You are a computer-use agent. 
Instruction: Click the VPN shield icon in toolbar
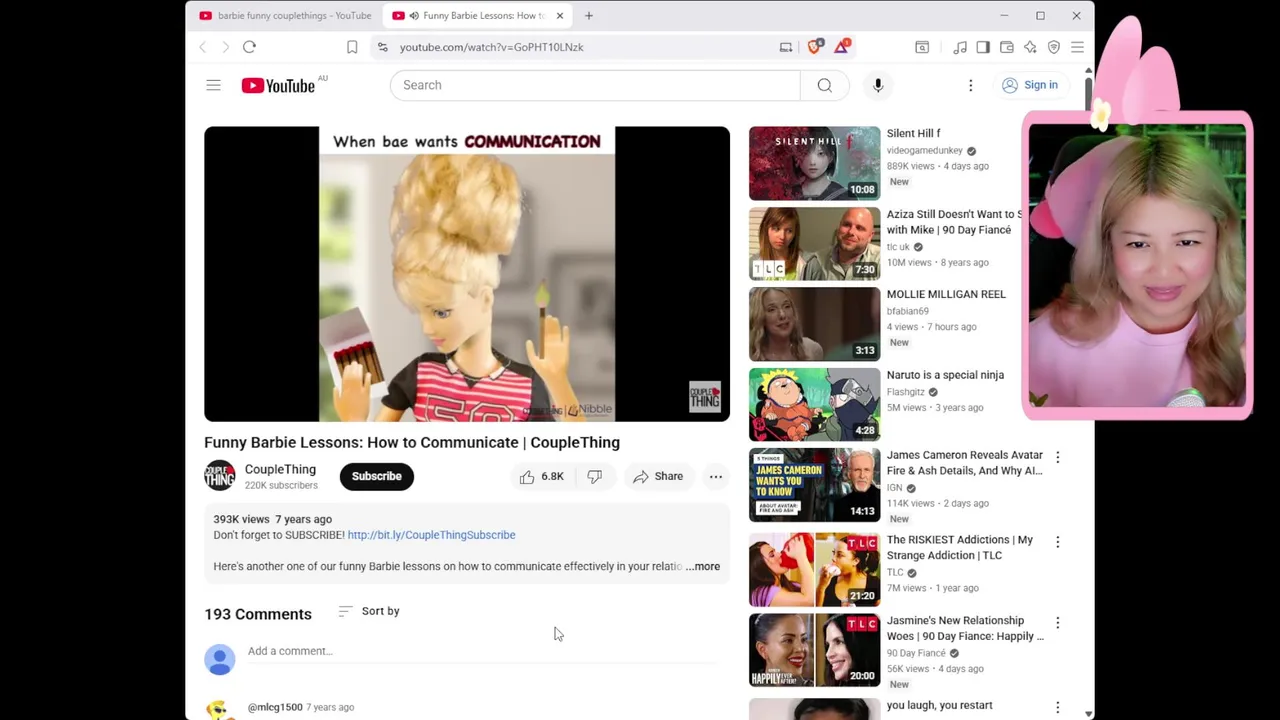[1054, 47]
